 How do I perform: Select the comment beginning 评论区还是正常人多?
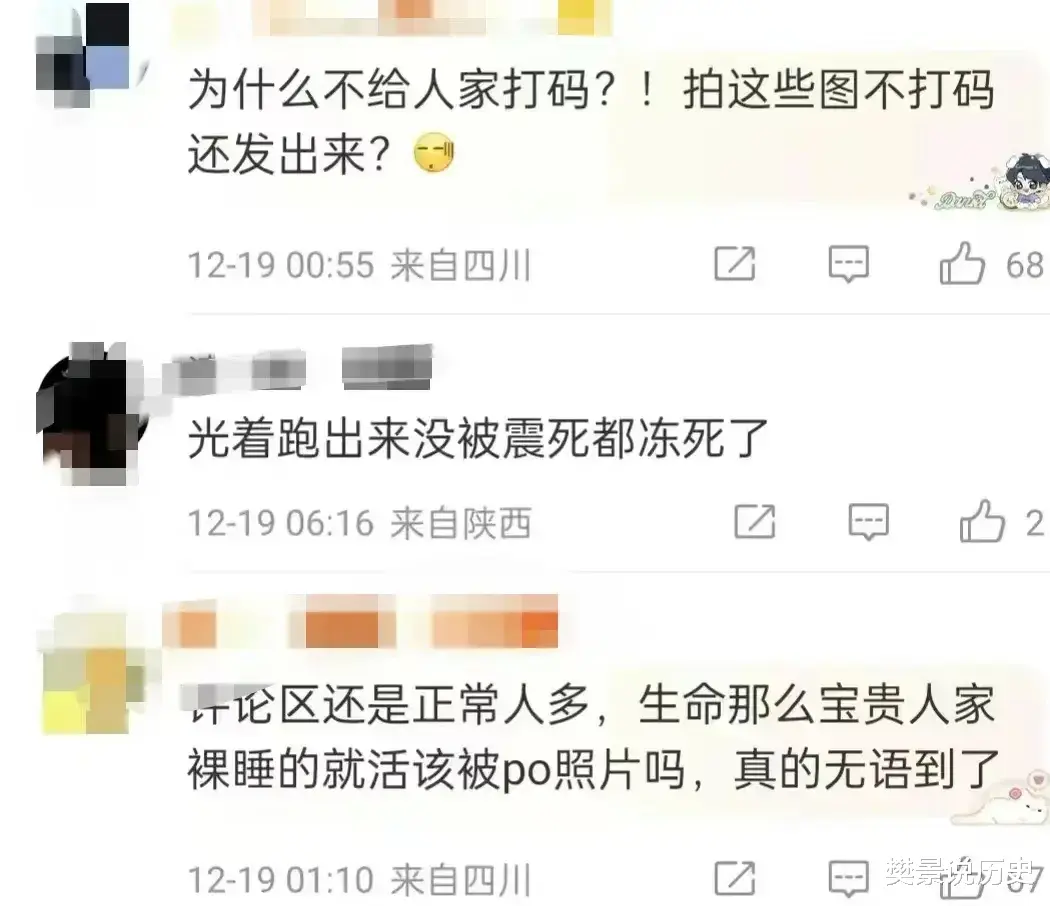tap(593, 737)
